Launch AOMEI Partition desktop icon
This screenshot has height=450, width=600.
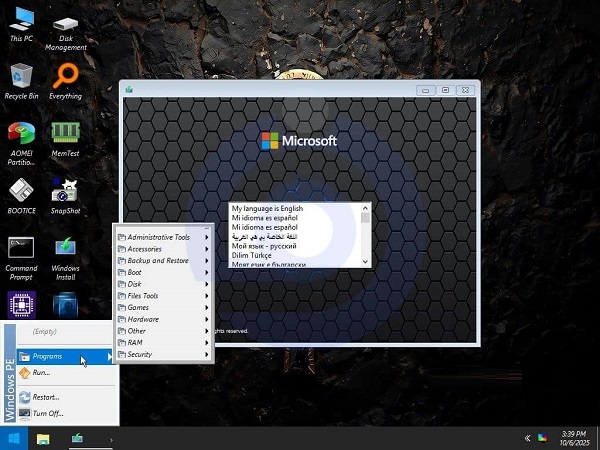21,143
